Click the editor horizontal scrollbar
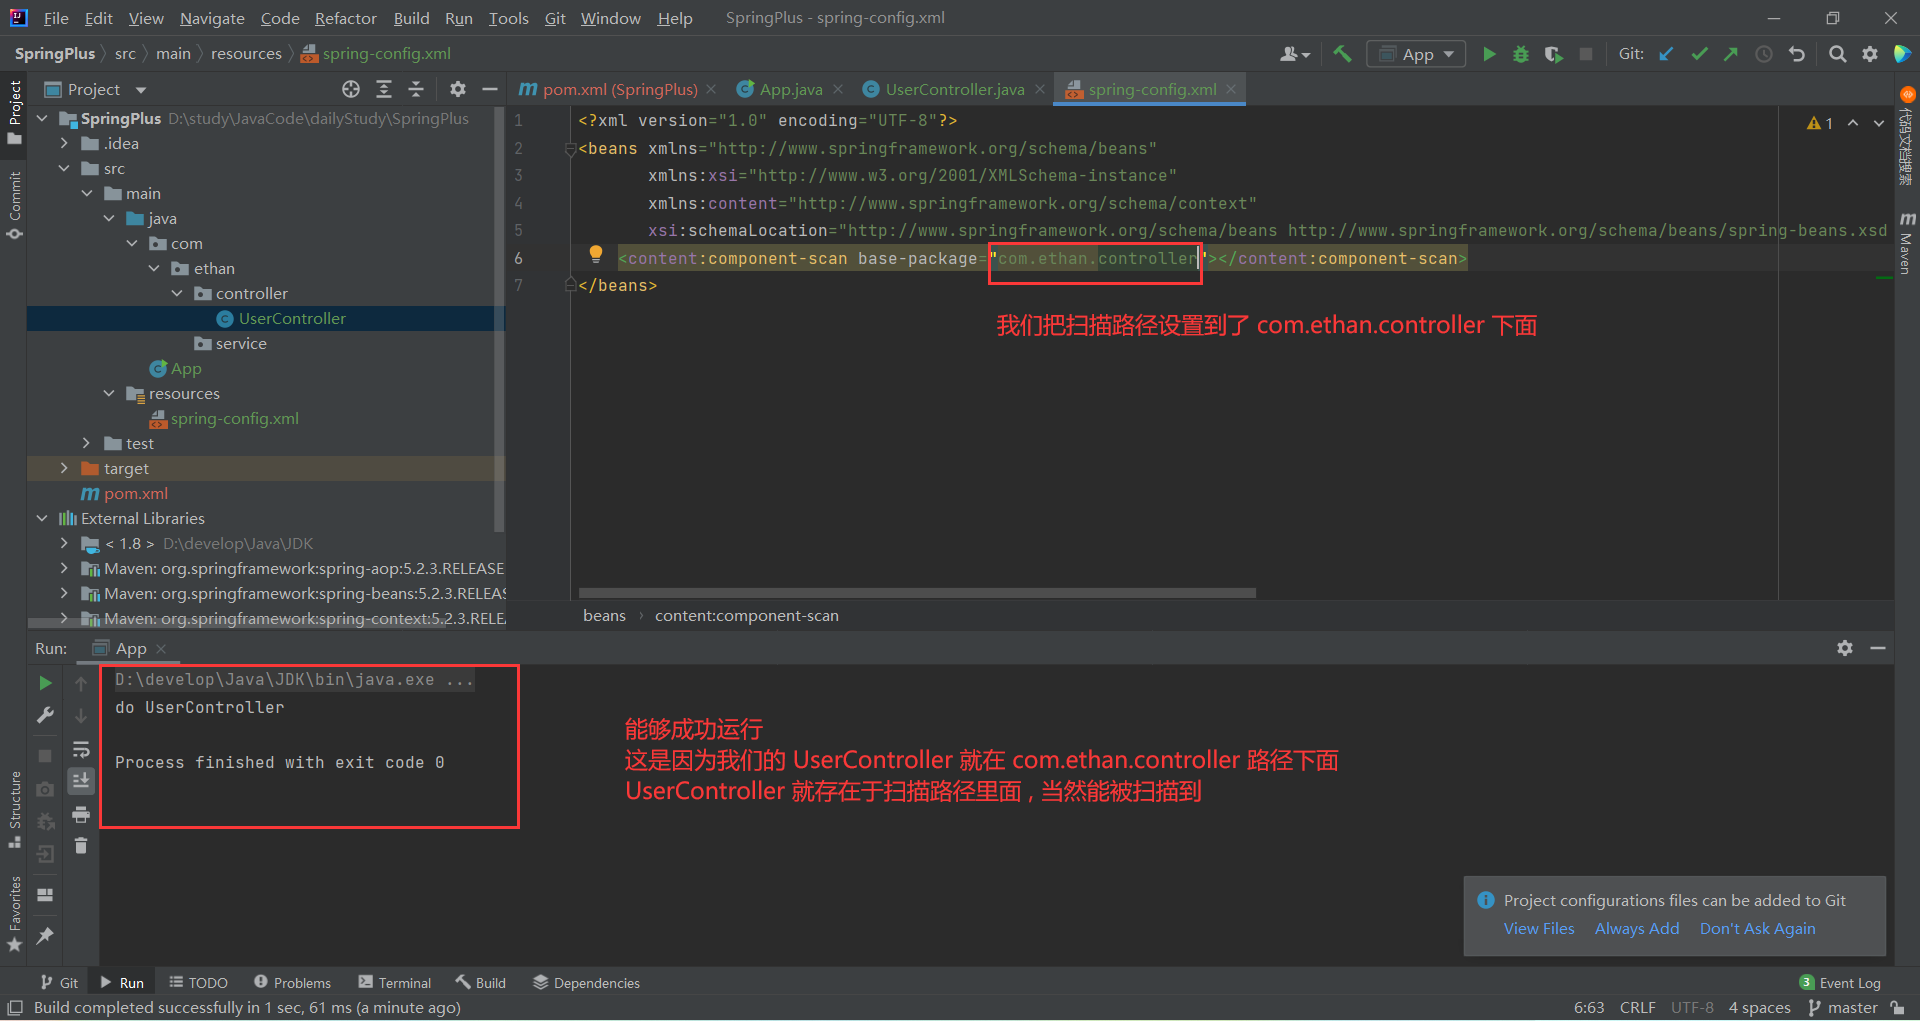The height and width of the screenshot is (1021, 1920). pyautogui.click(x=917, y=593)
